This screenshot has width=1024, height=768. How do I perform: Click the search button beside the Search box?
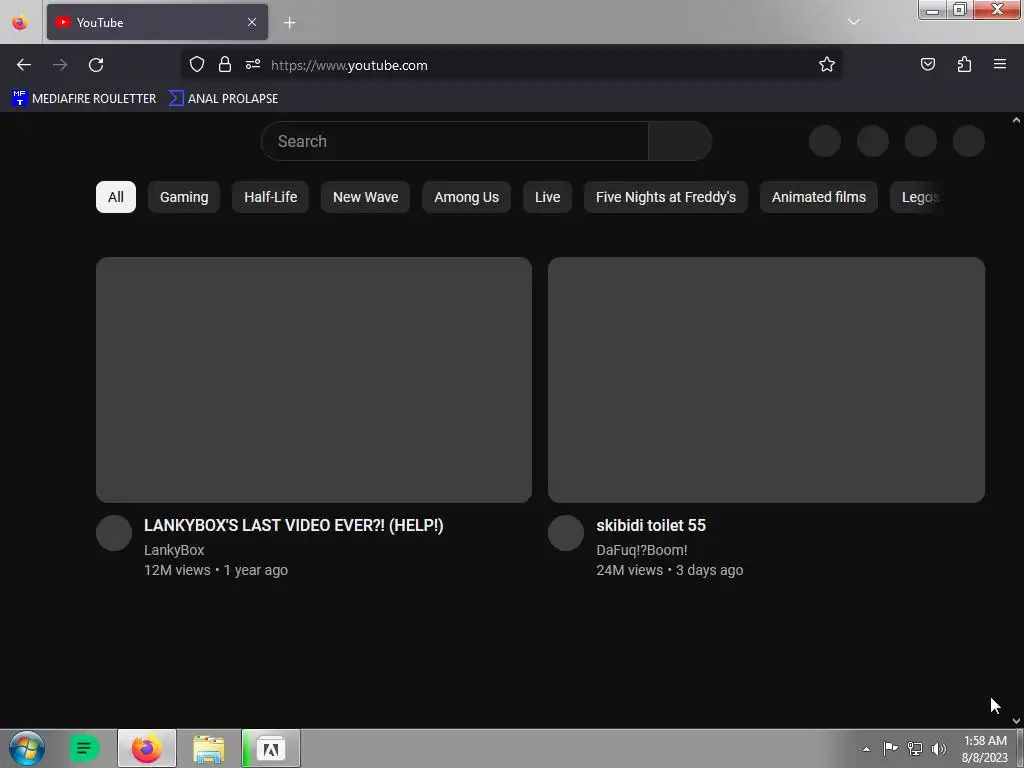coord(680,141)
